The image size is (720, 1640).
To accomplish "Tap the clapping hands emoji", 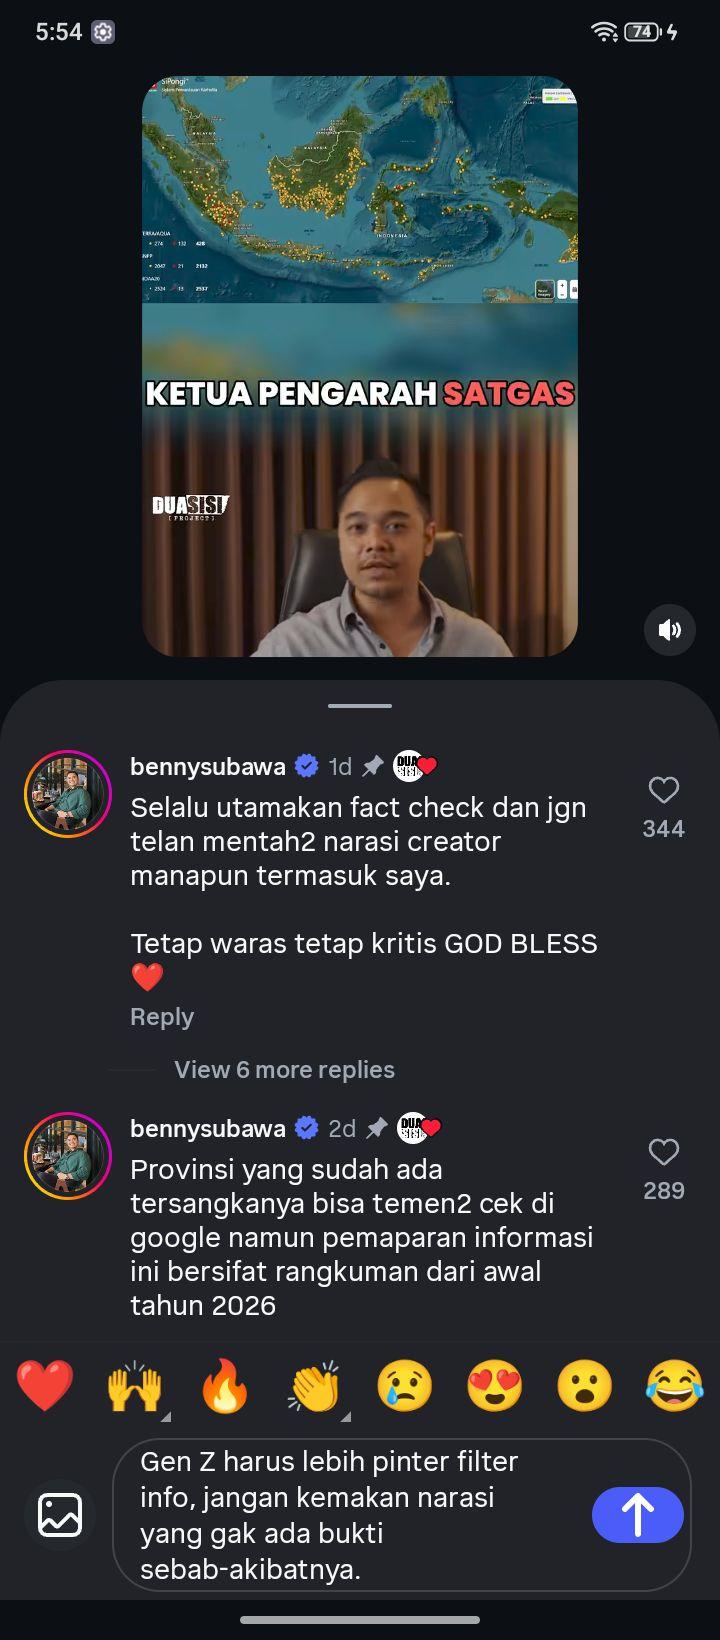I will pos(315,1386).
